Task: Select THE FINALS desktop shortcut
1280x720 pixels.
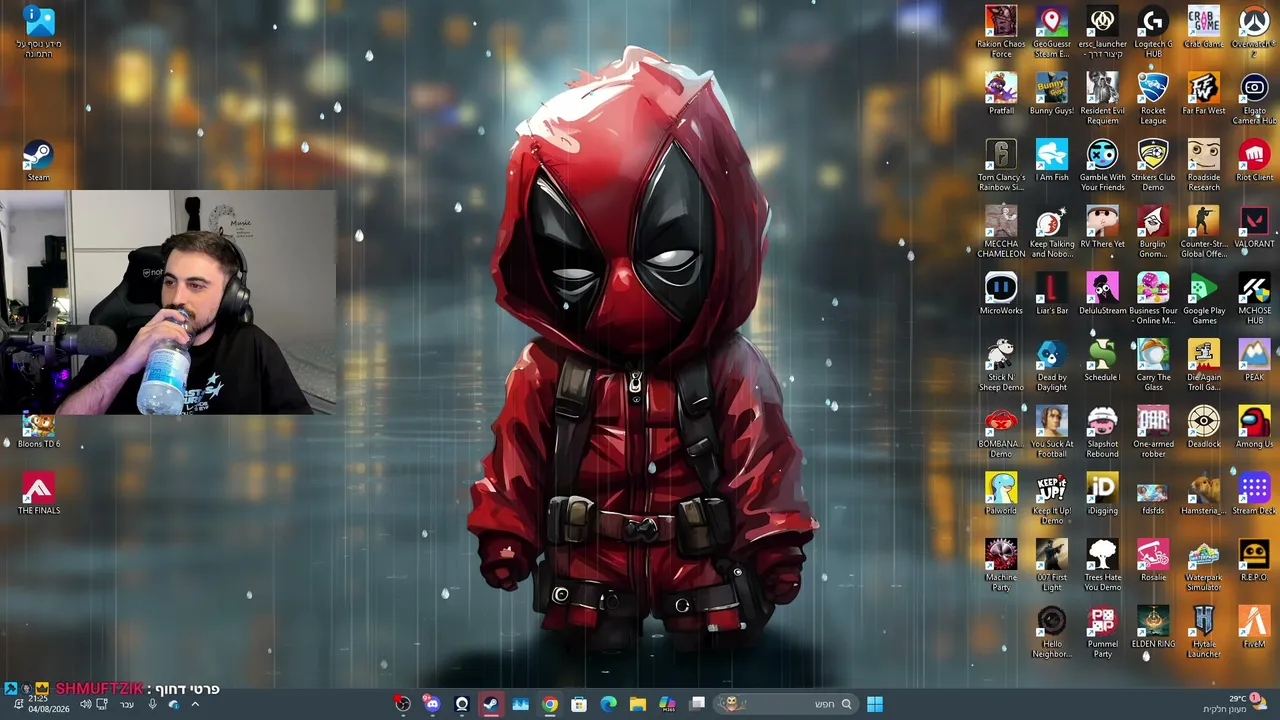Action: click(38, 494)
